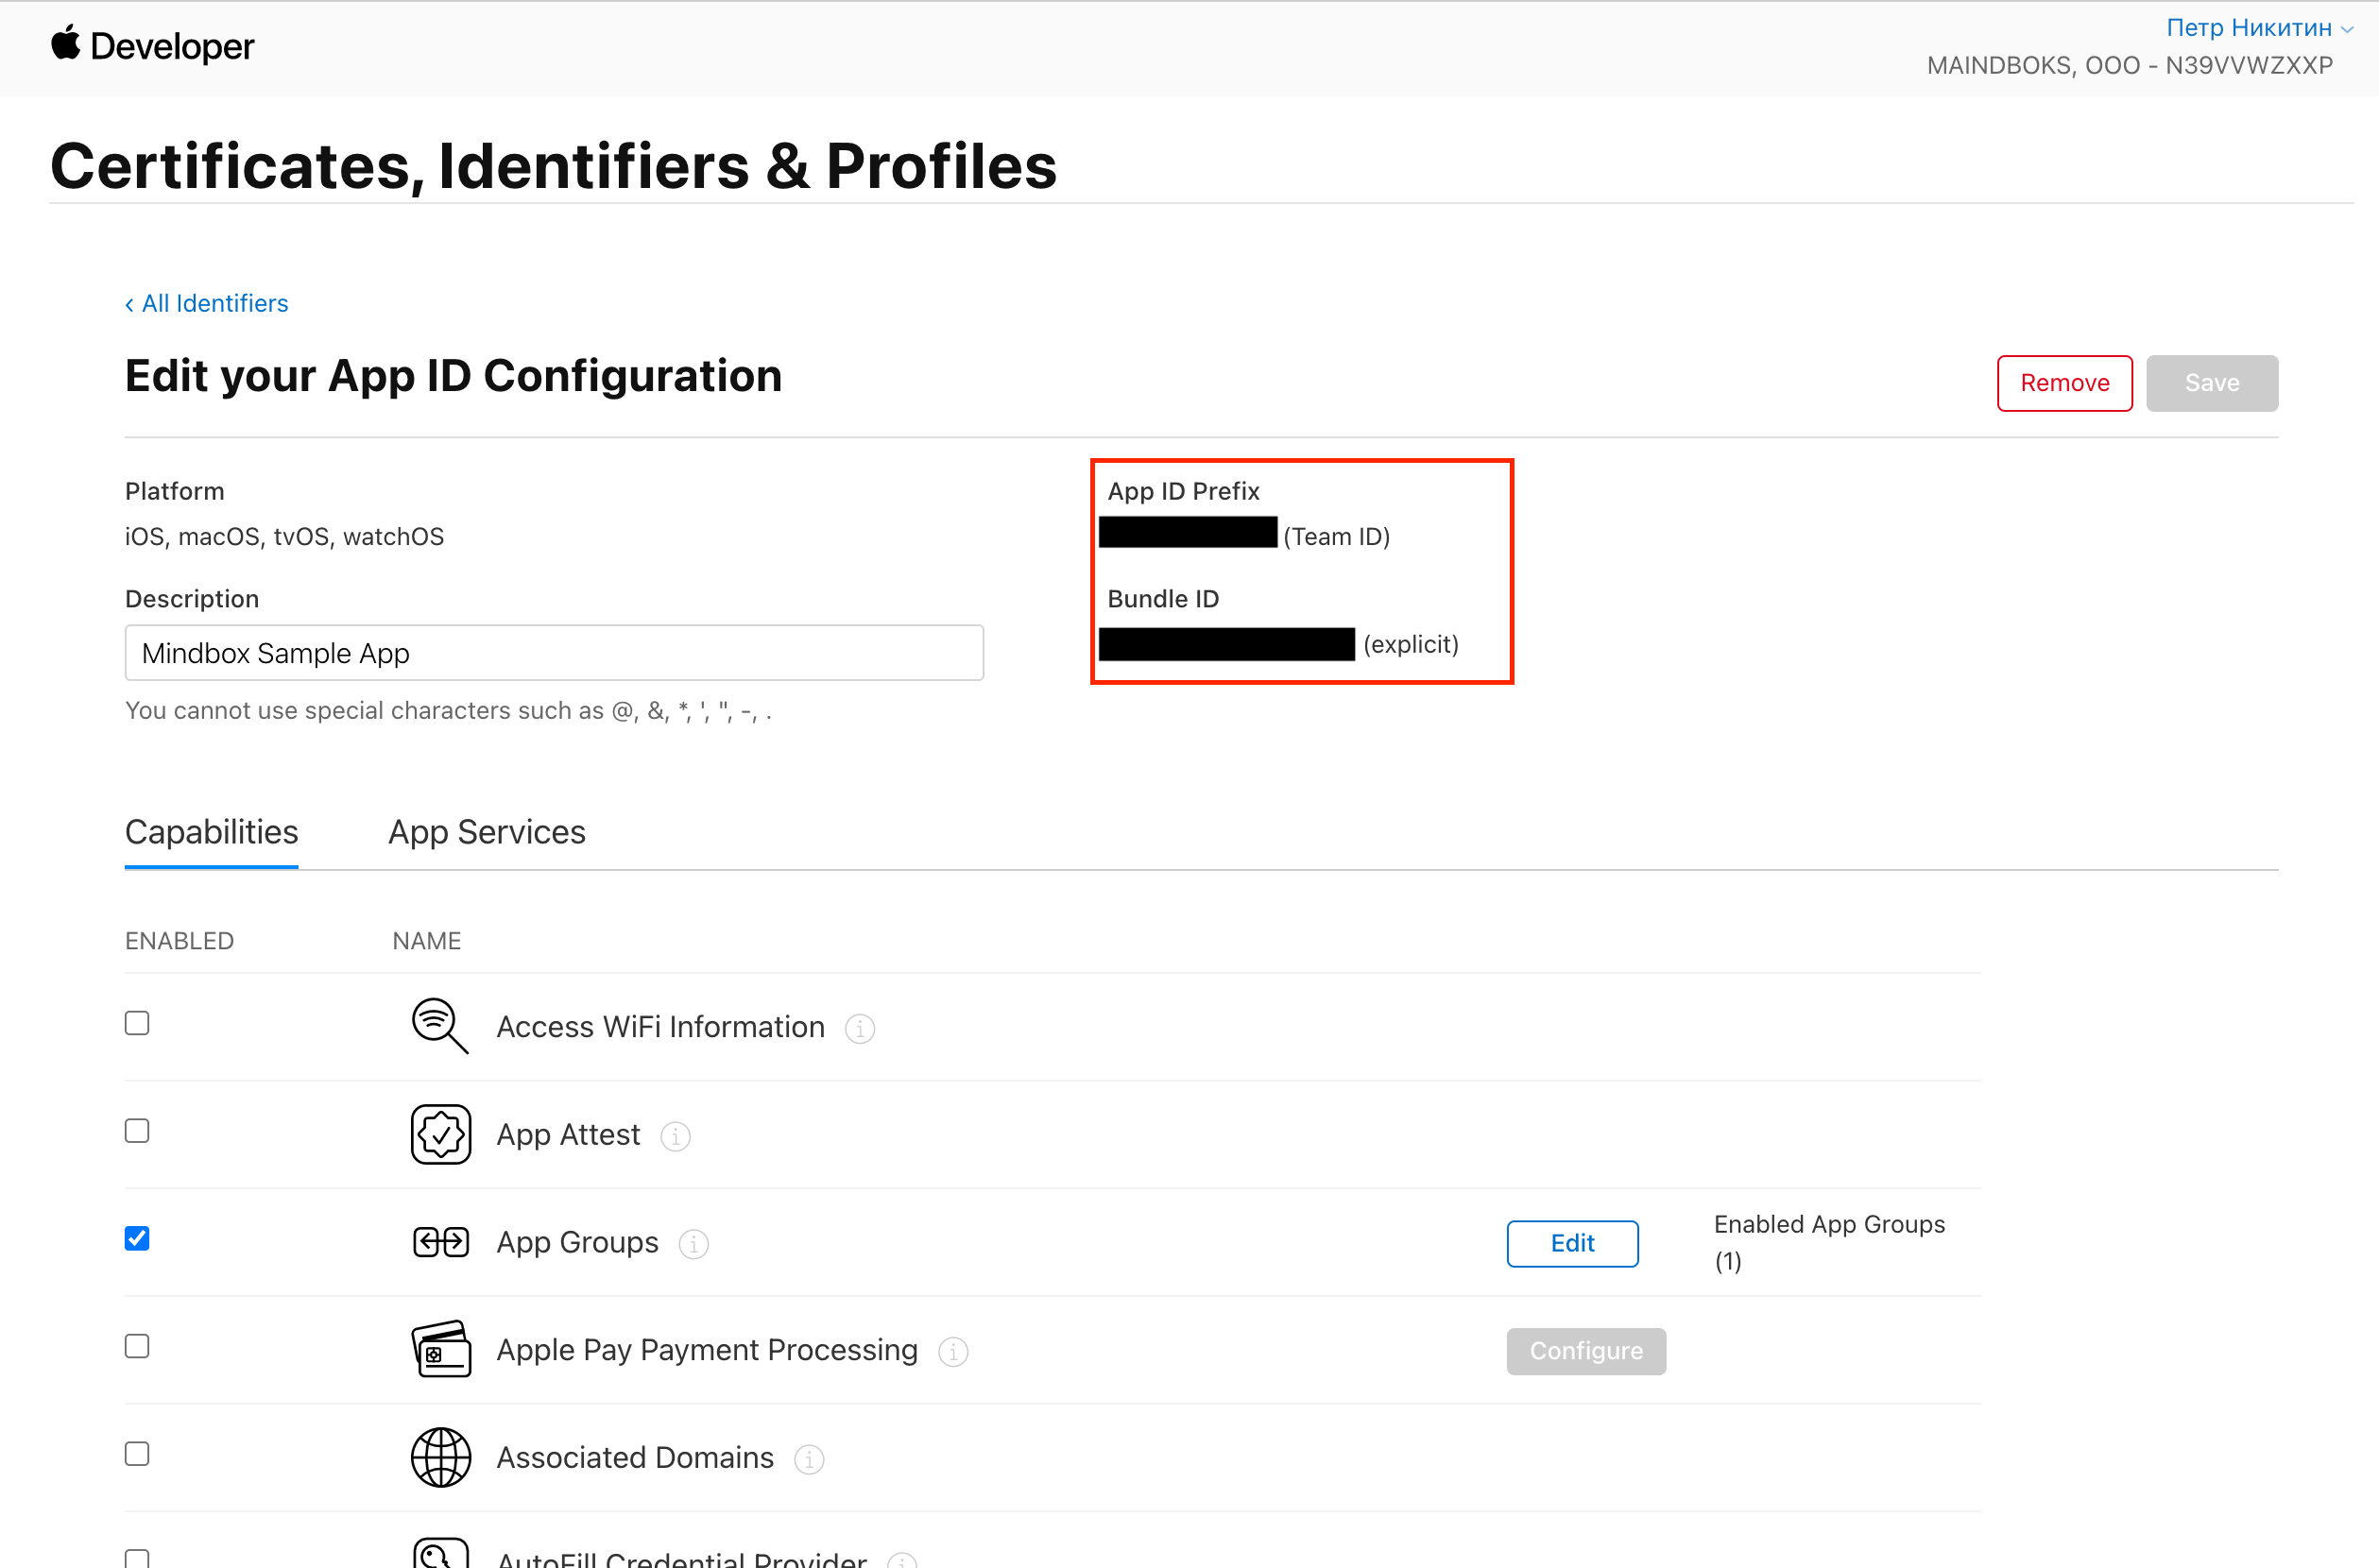Enable Access WiFi Information checkbox
2379x1568 pixels.
137,1023
